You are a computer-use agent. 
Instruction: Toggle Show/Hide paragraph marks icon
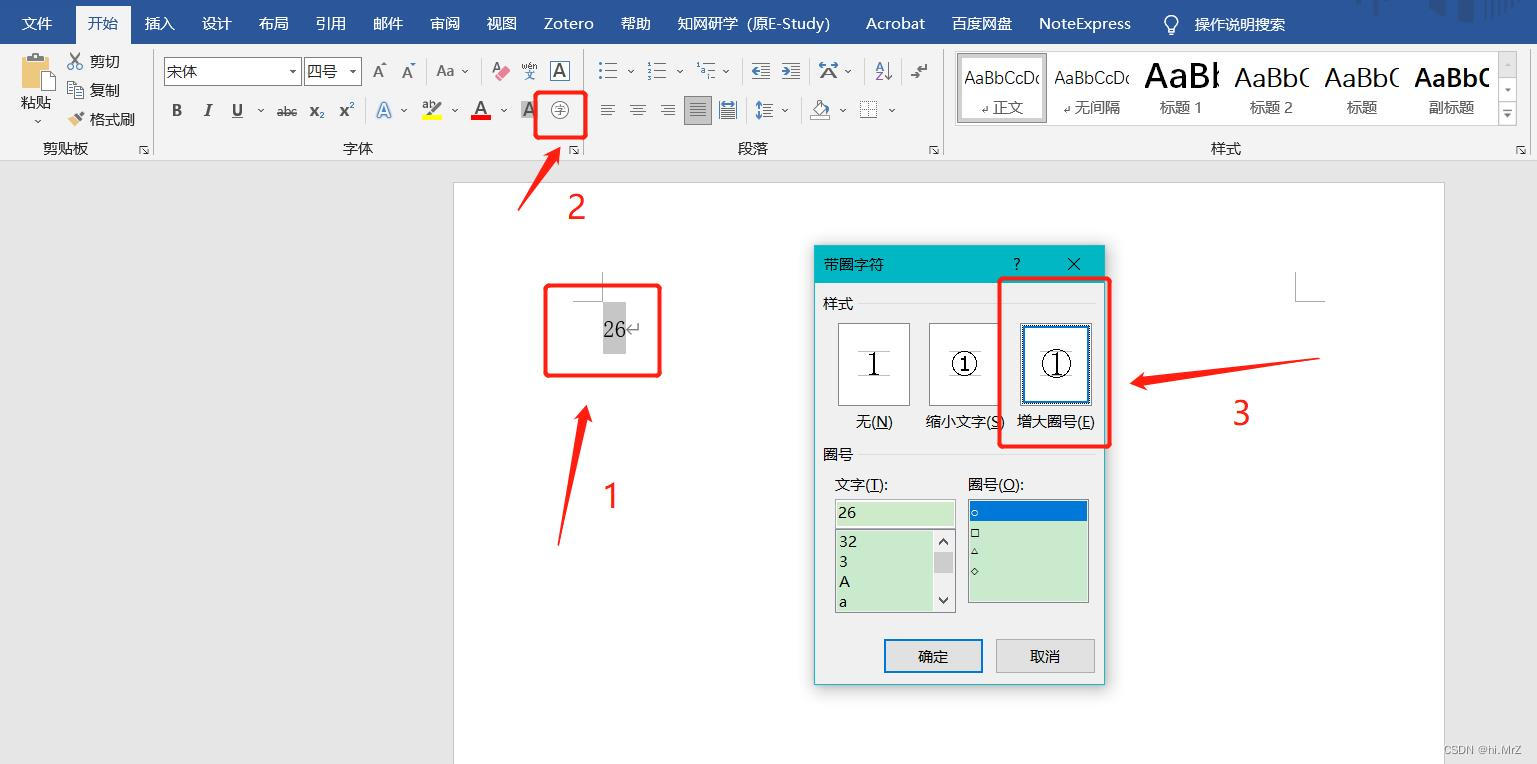920,71
